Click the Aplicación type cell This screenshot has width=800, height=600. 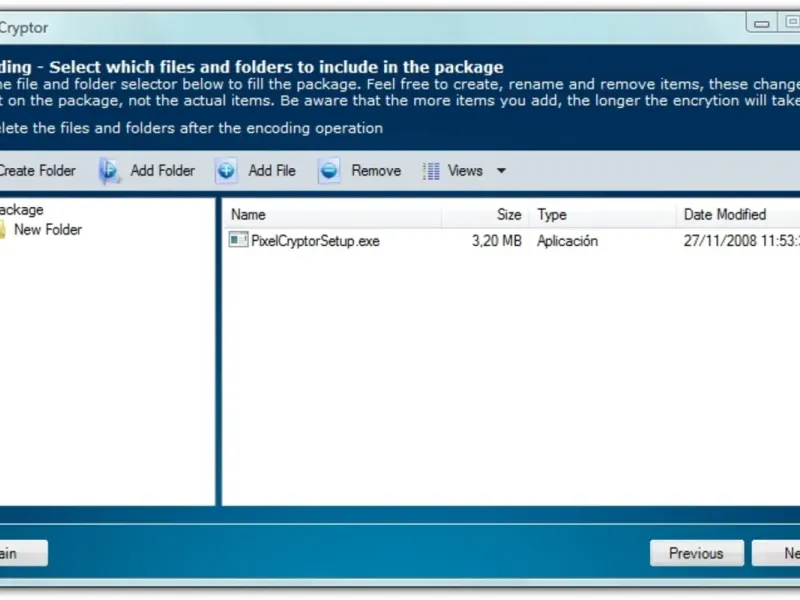[x=567, y=241]
